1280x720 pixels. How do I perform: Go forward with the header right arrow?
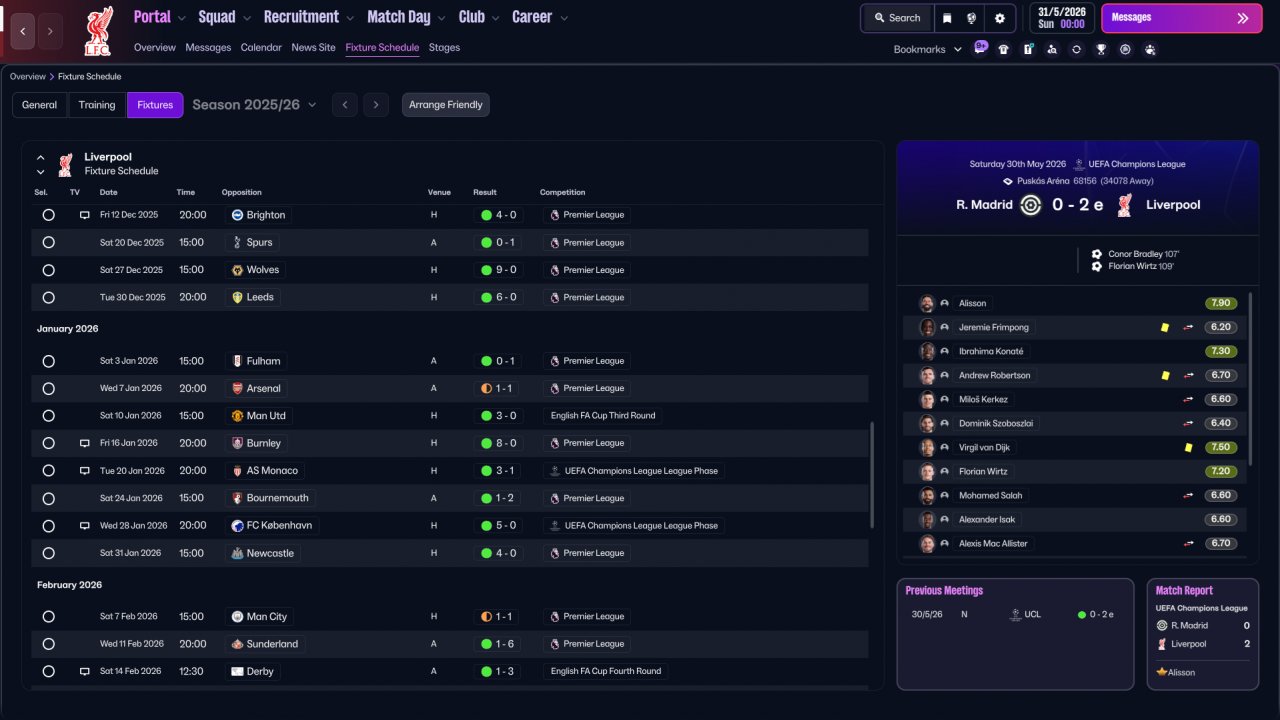coord(50,31)
